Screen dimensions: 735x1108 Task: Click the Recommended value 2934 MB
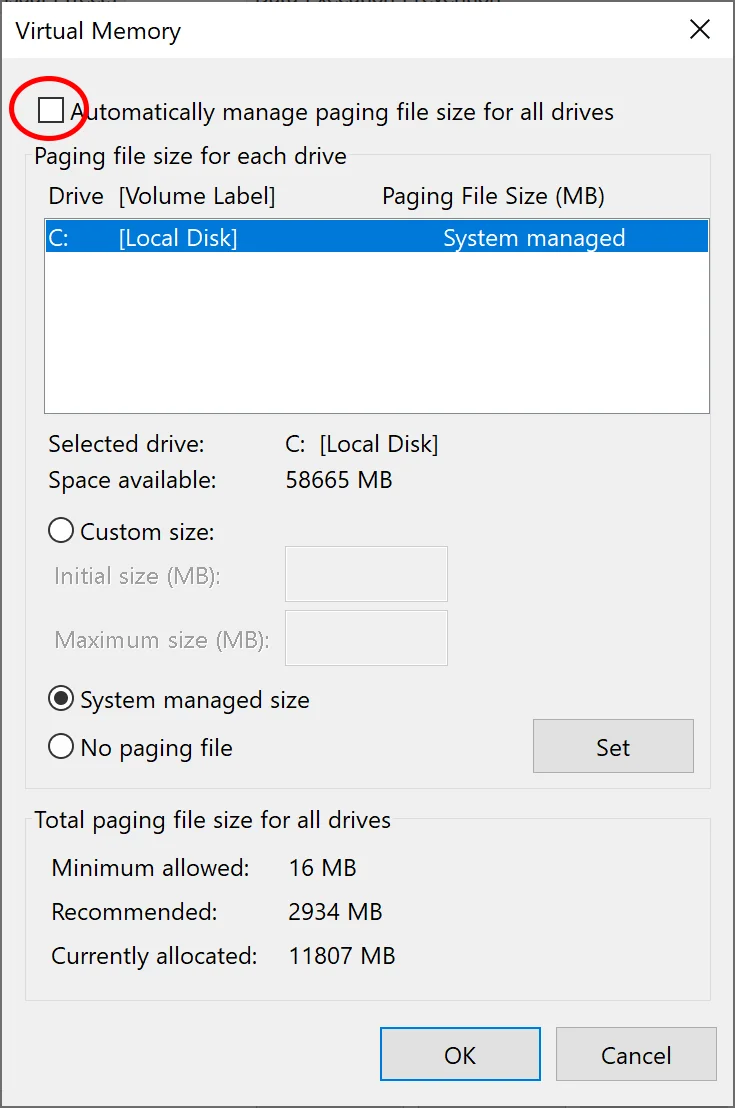tap(335, 912)
